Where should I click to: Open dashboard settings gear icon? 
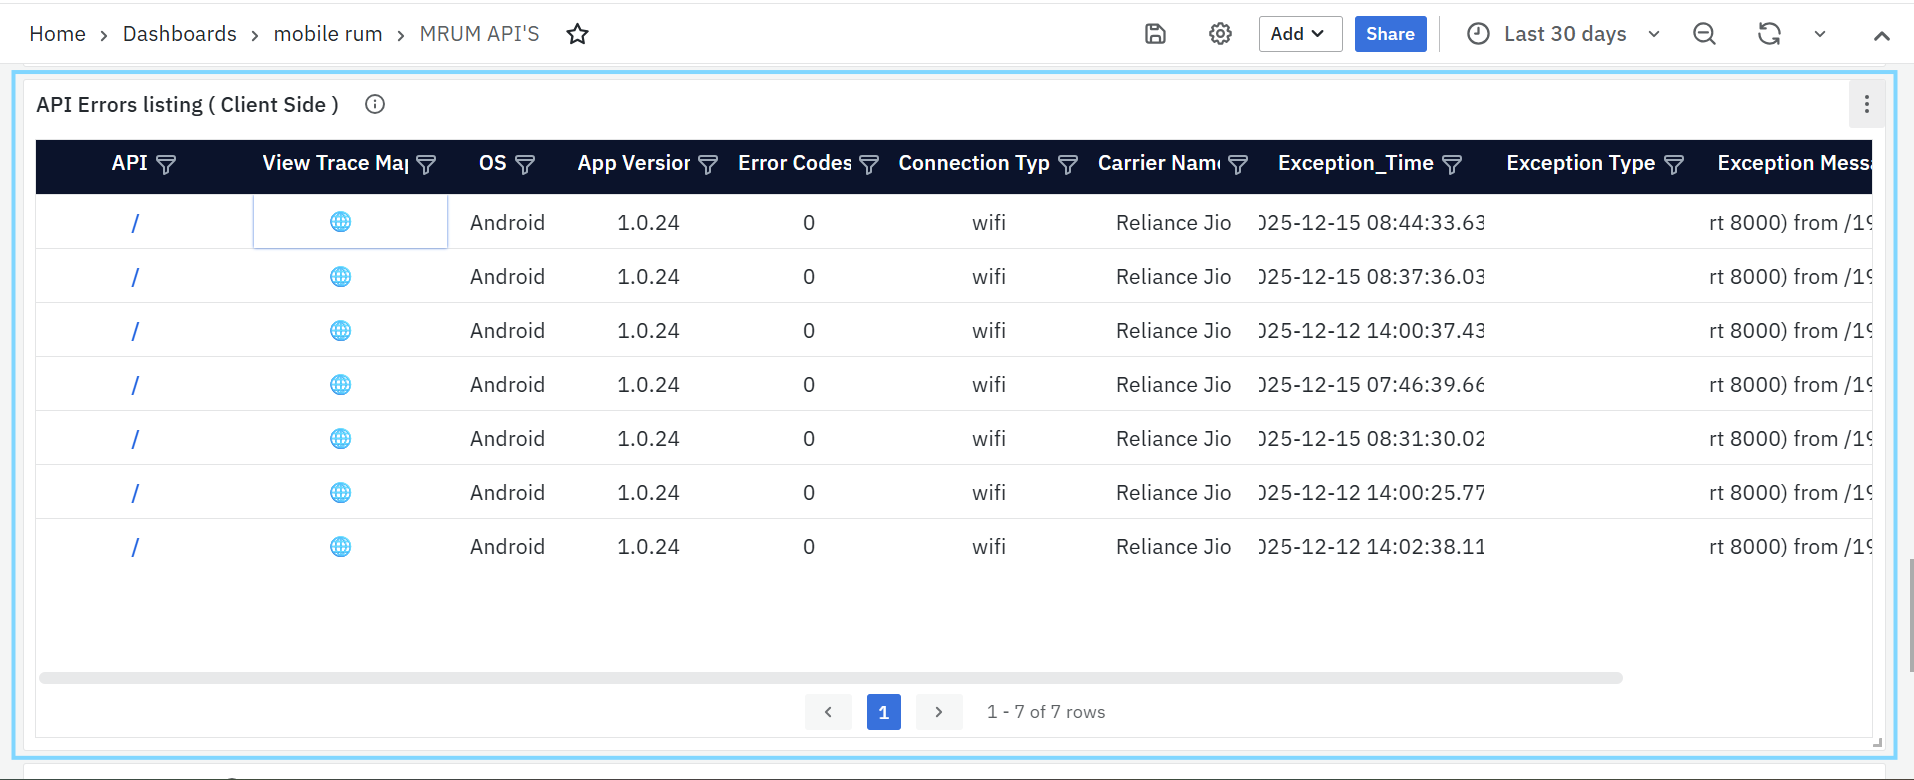click(1220, 34)
